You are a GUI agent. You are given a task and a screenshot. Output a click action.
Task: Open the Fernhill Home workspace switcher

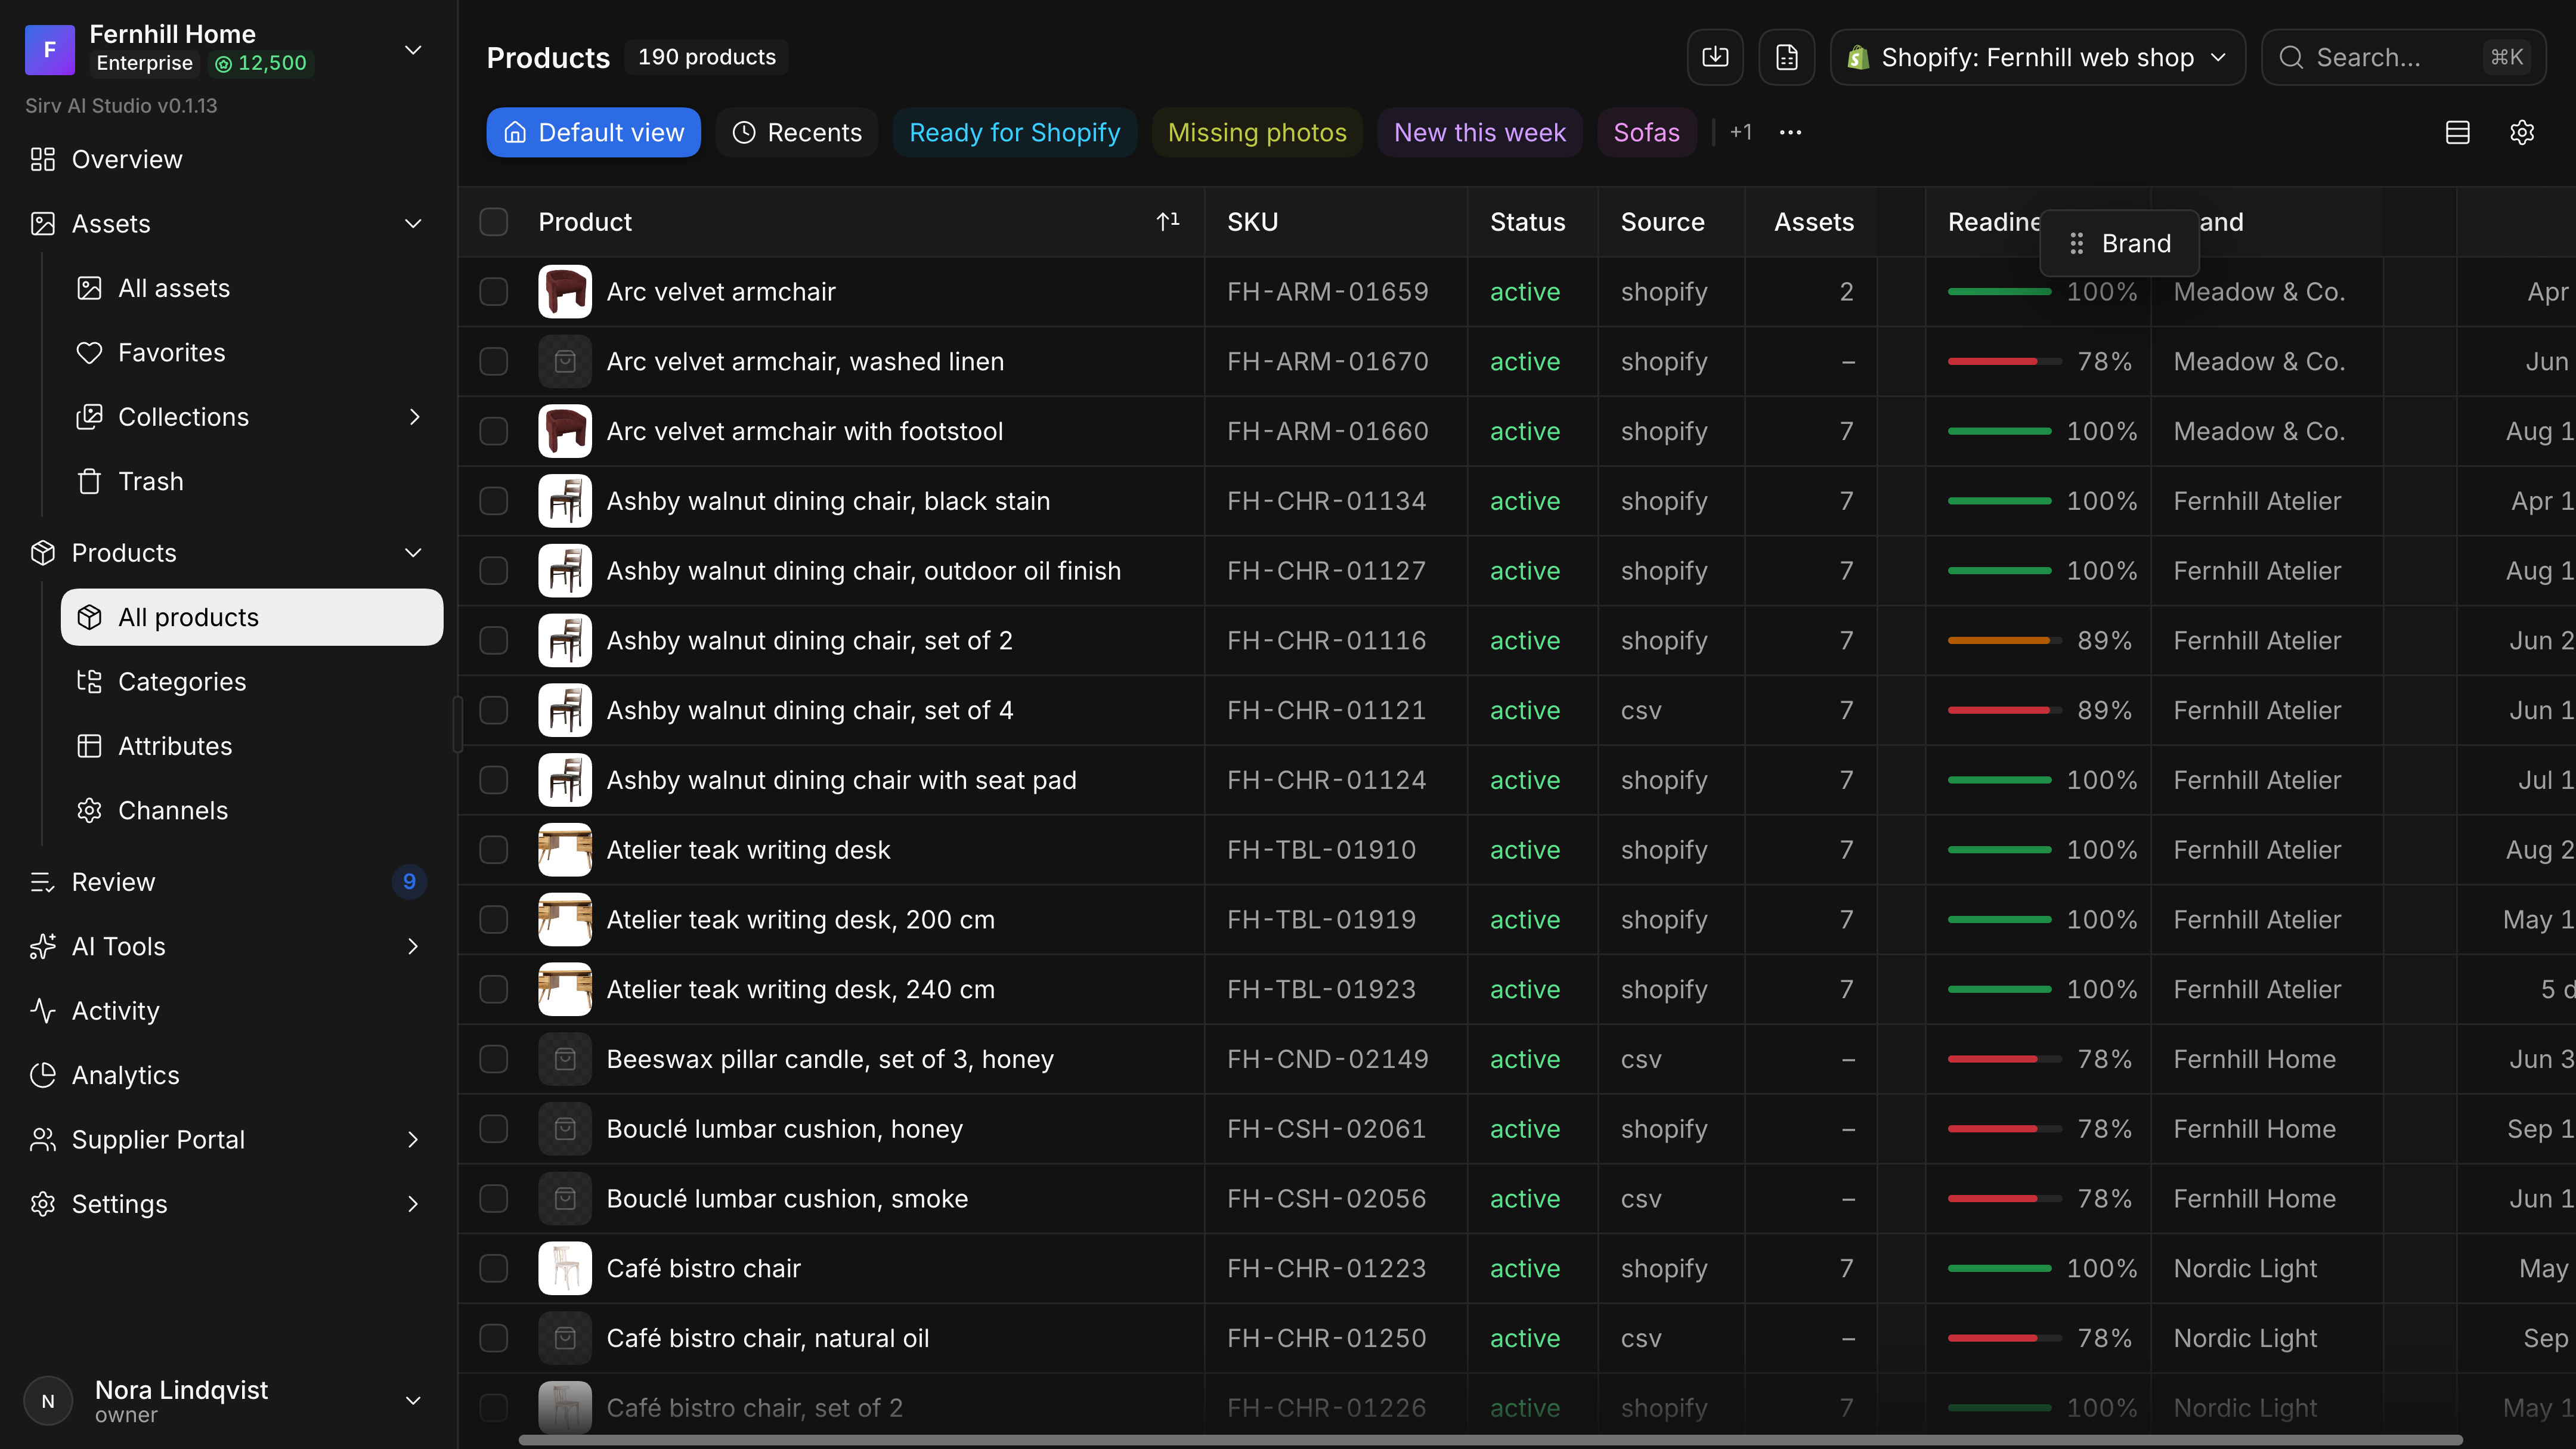(229, 49)
